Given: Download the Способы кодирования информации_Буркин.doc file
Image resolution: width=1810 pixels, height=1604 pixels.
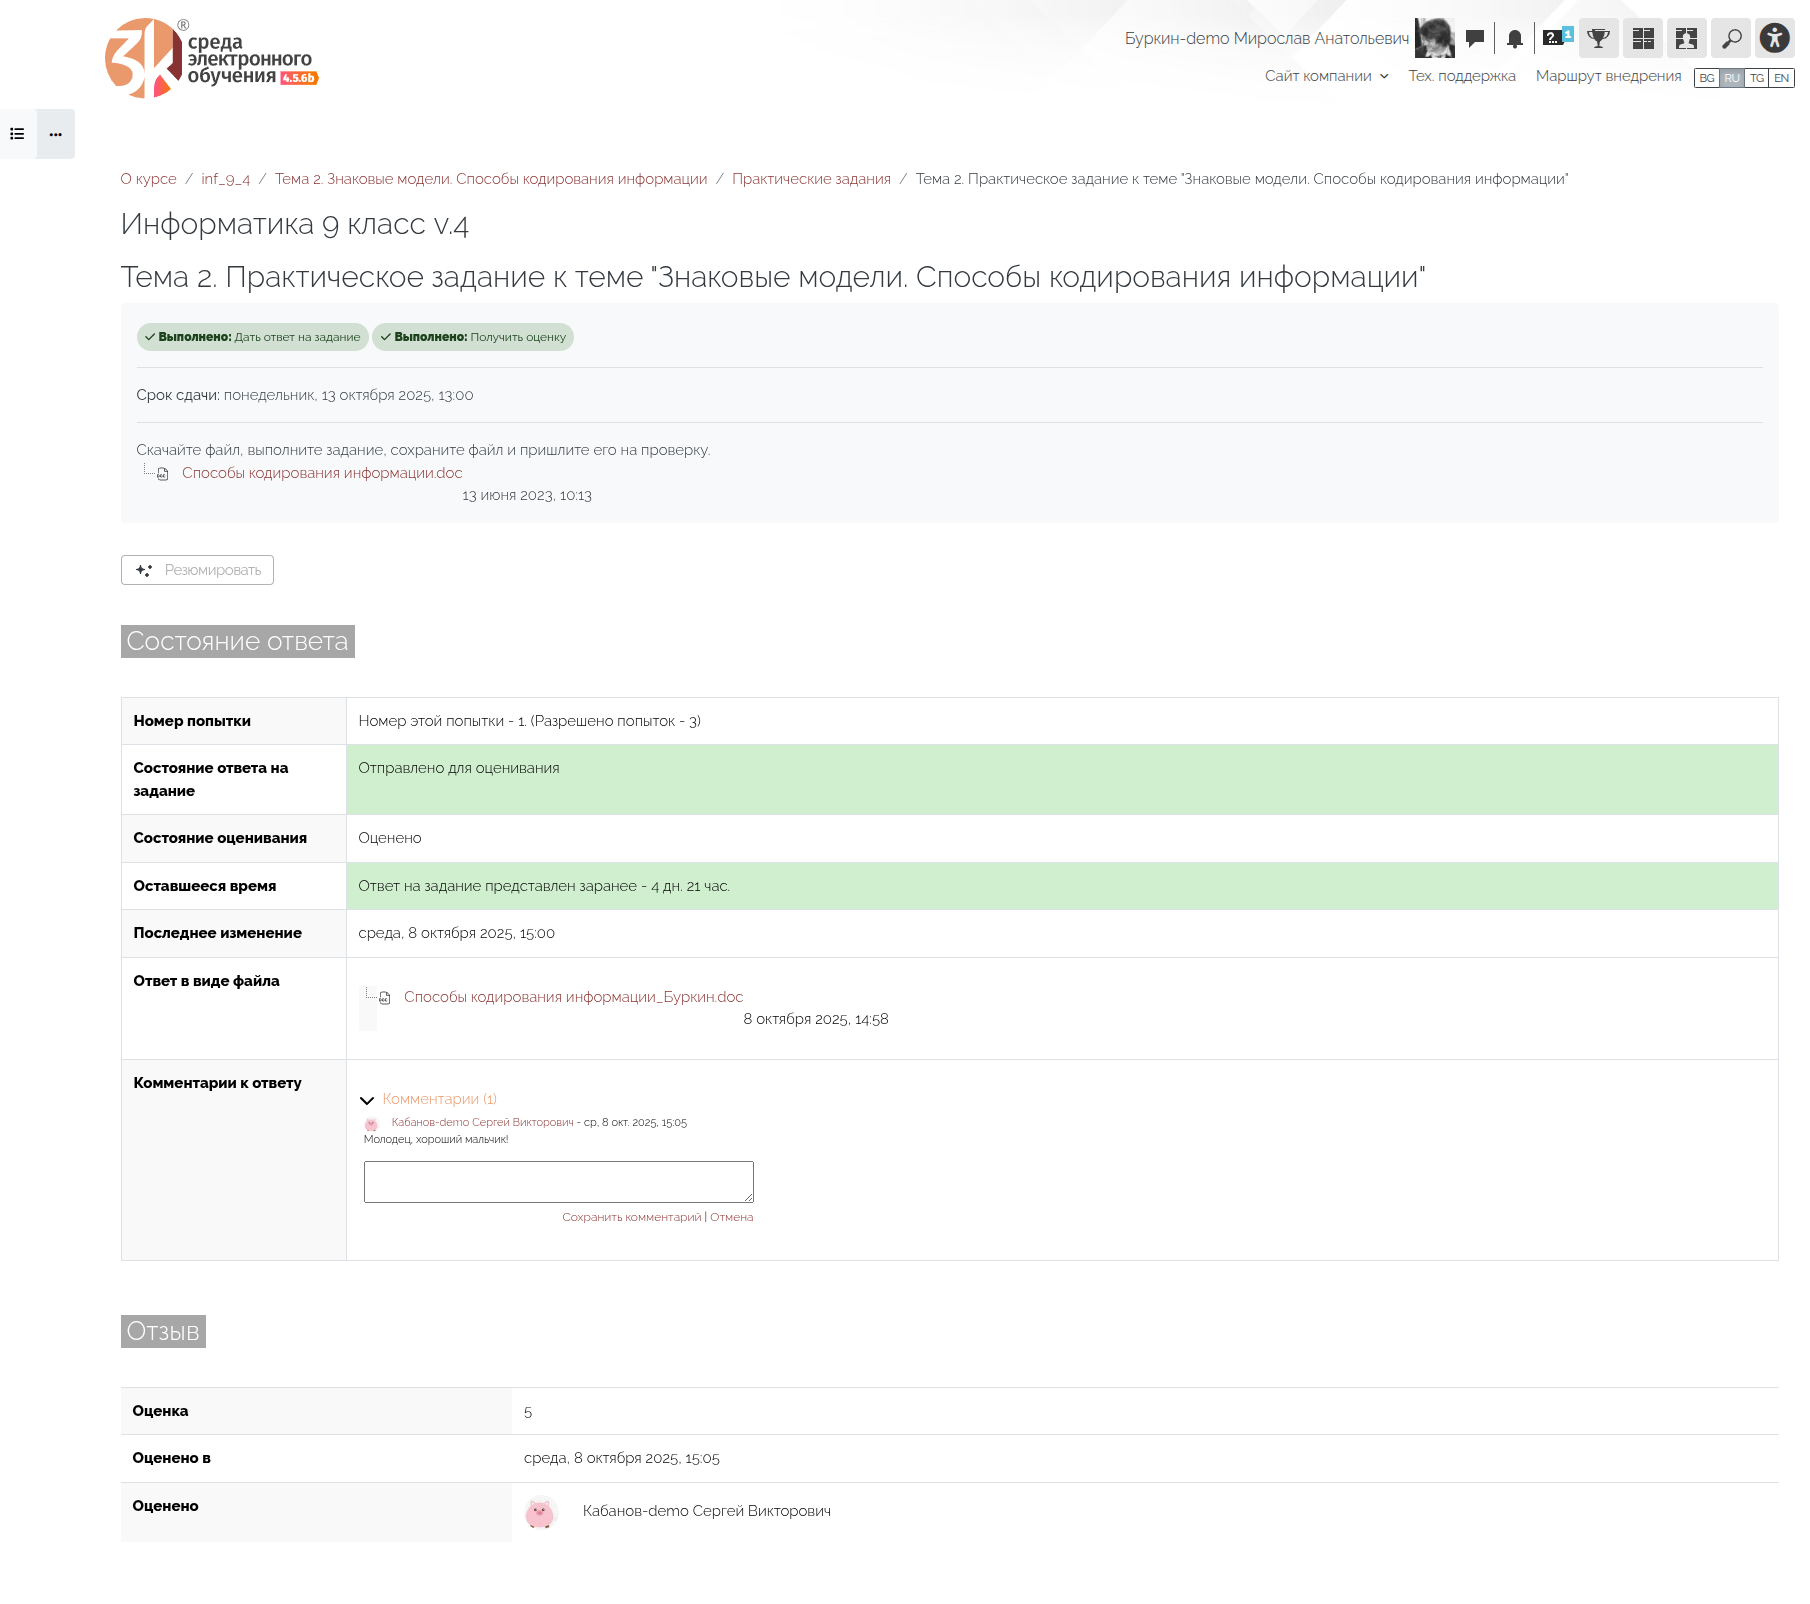Looking at the screenshot, I should tap(573, 997).
